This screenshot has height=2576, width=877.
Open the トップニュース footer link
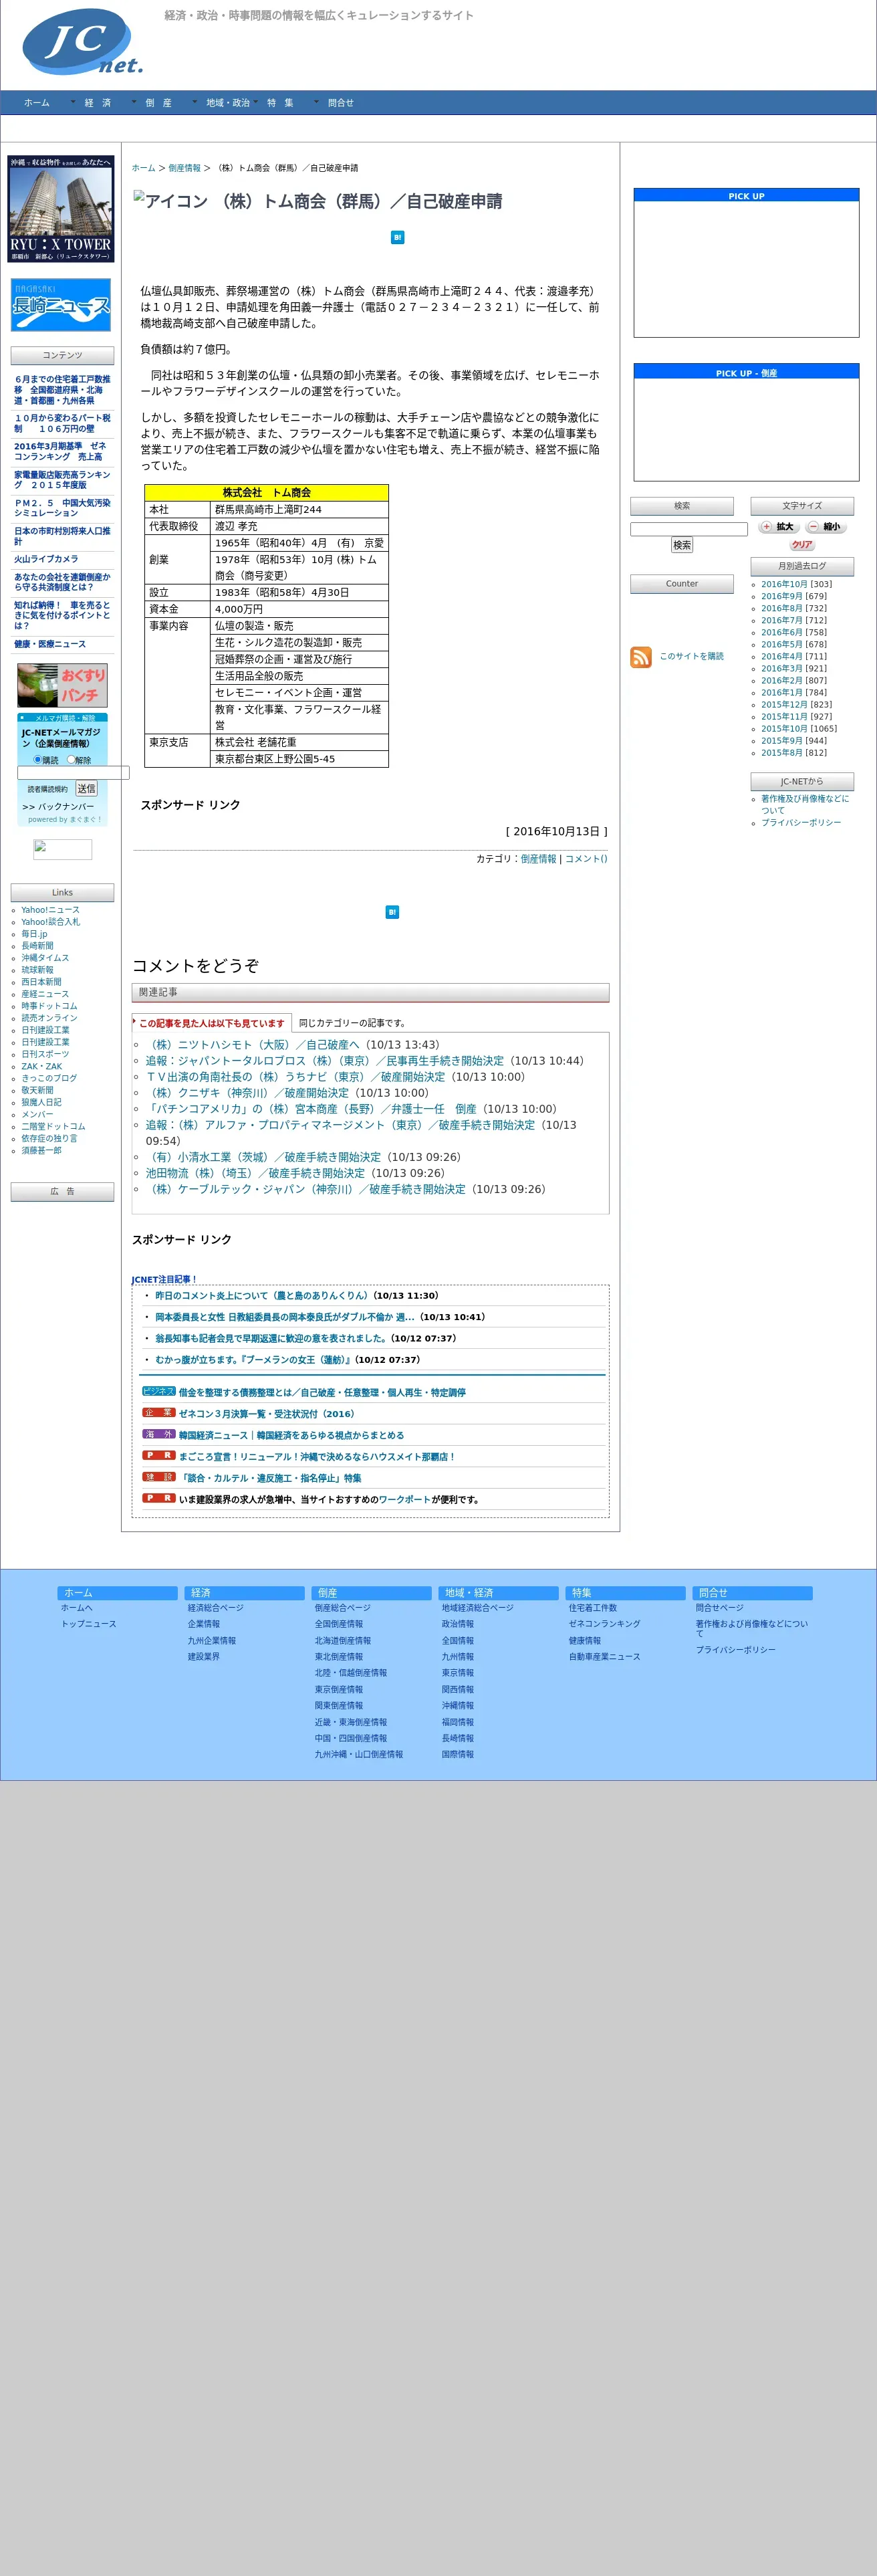pos(89,1624)
